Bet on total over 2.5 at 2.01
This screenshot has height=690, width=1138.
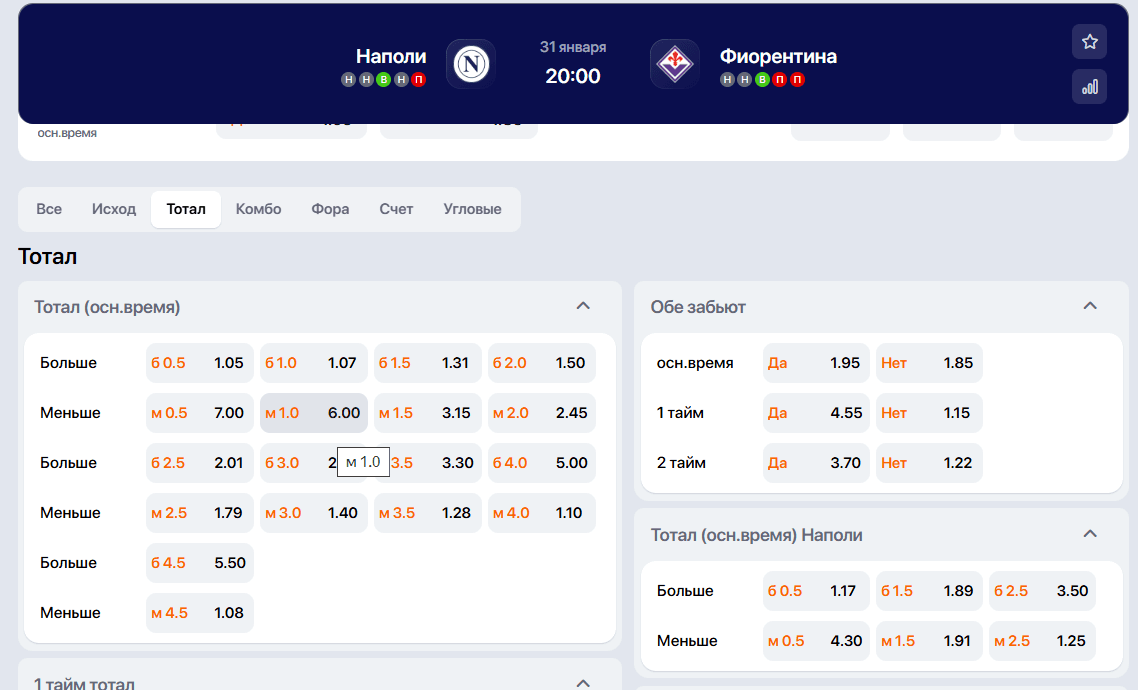tap(199, 463)
